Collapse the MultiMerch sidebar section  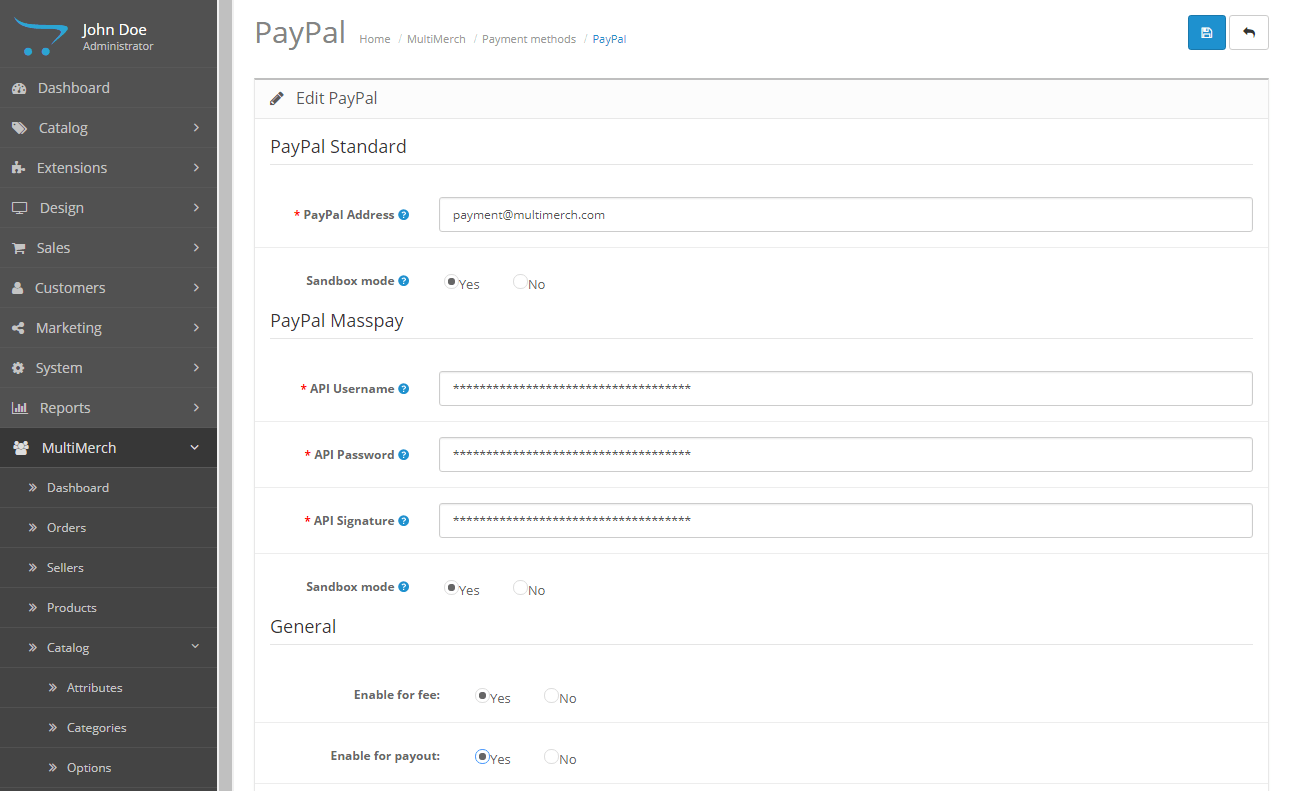108,448
